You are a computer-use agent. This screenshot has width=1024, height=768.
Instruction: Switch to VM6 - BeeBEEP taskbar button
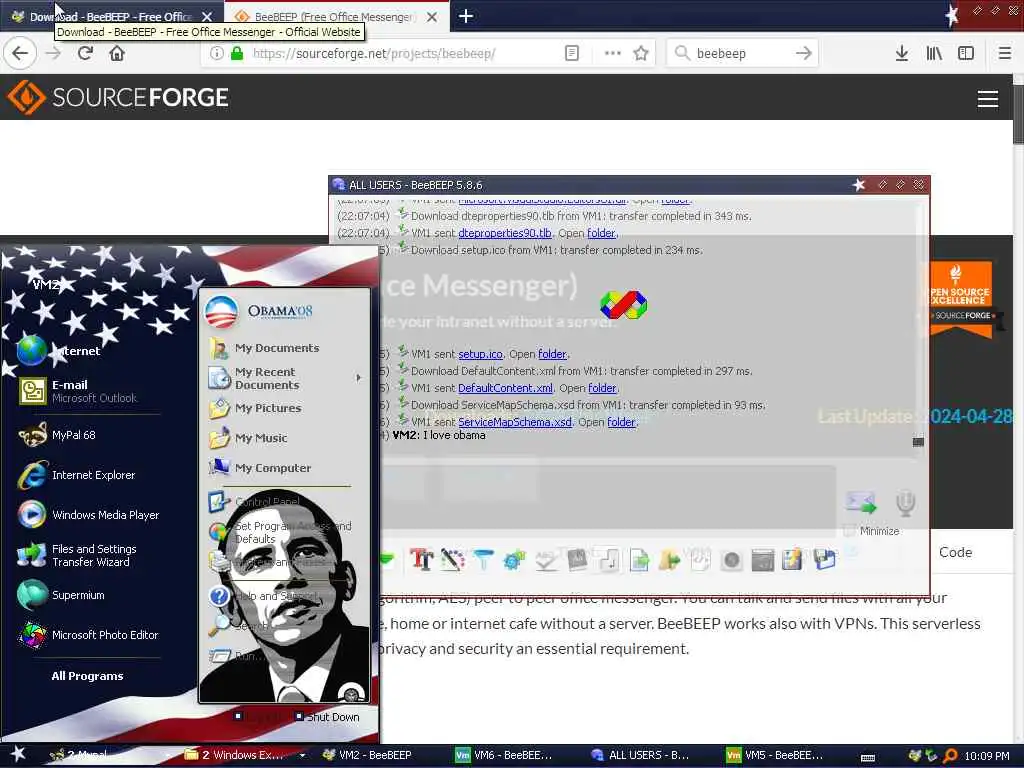(504, 756)
